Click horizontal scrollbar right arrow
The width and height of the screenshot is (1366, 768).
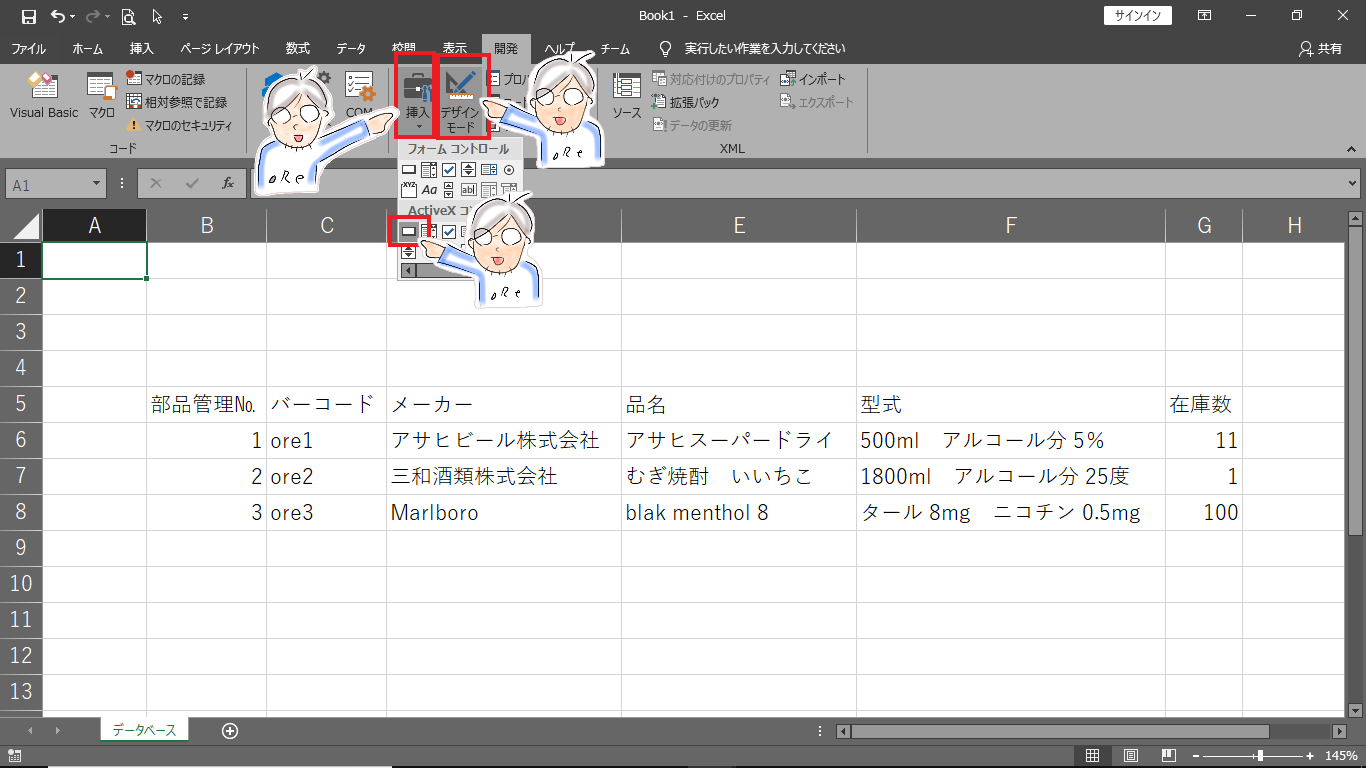click(x=1339, y=731)
